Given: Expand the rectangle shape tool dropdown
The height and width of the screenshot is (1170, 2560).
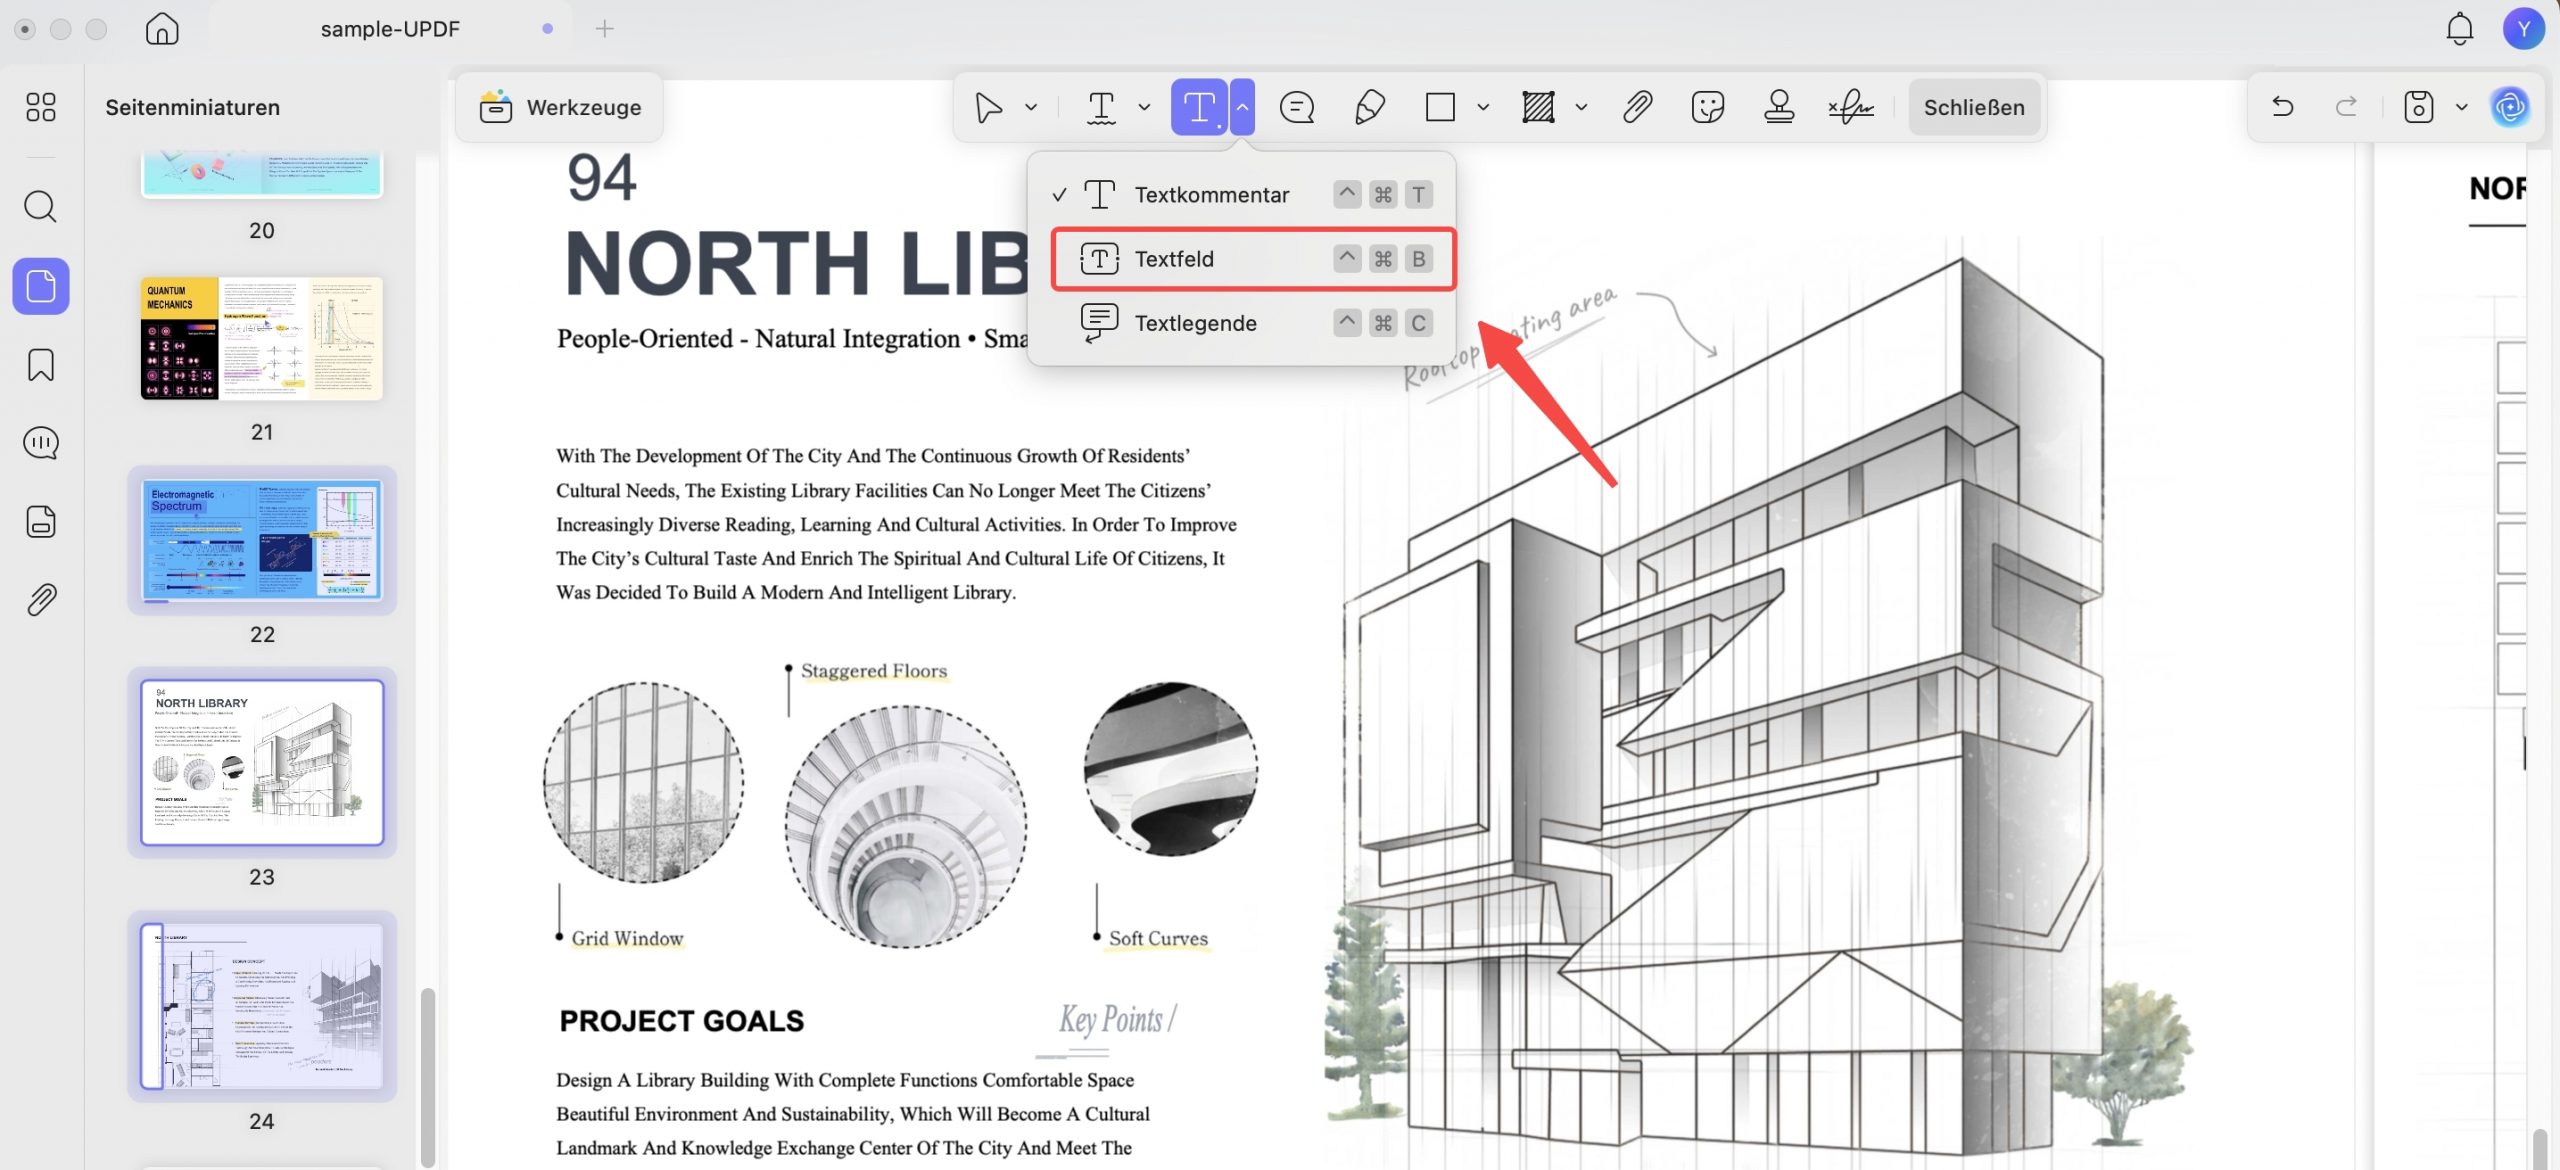Looking at the screenshot, I should pyautogui.click(x=1483, y=107).
